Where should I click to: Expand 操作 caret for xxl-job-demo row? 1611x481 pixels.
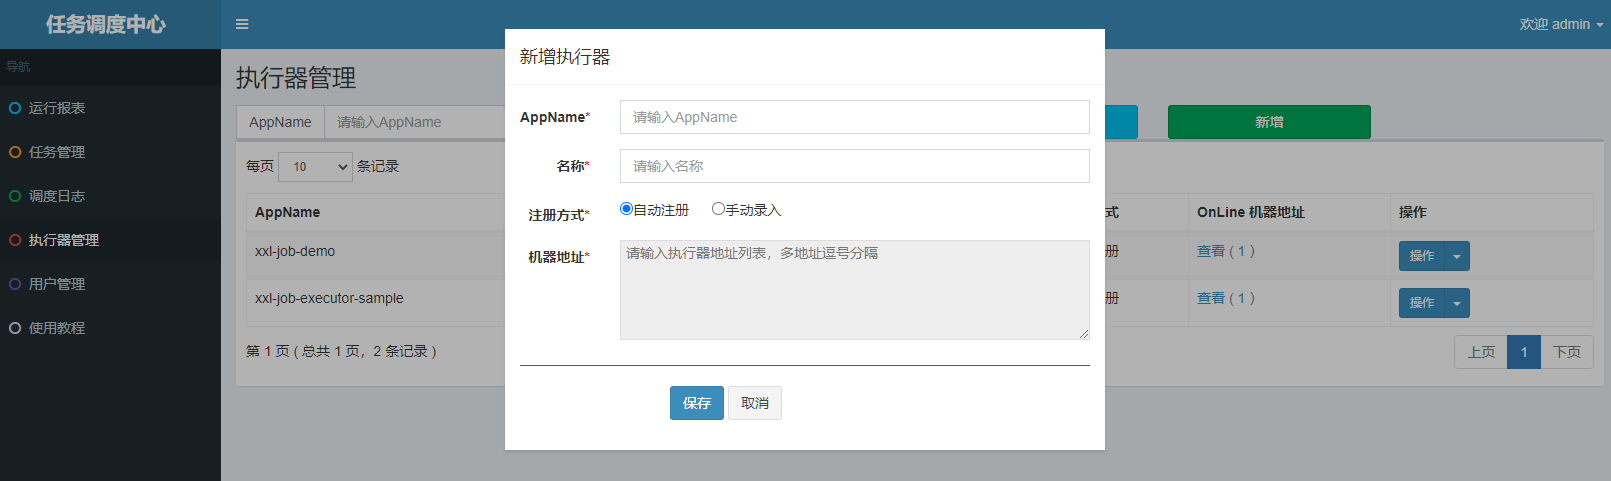[1457, 256]
